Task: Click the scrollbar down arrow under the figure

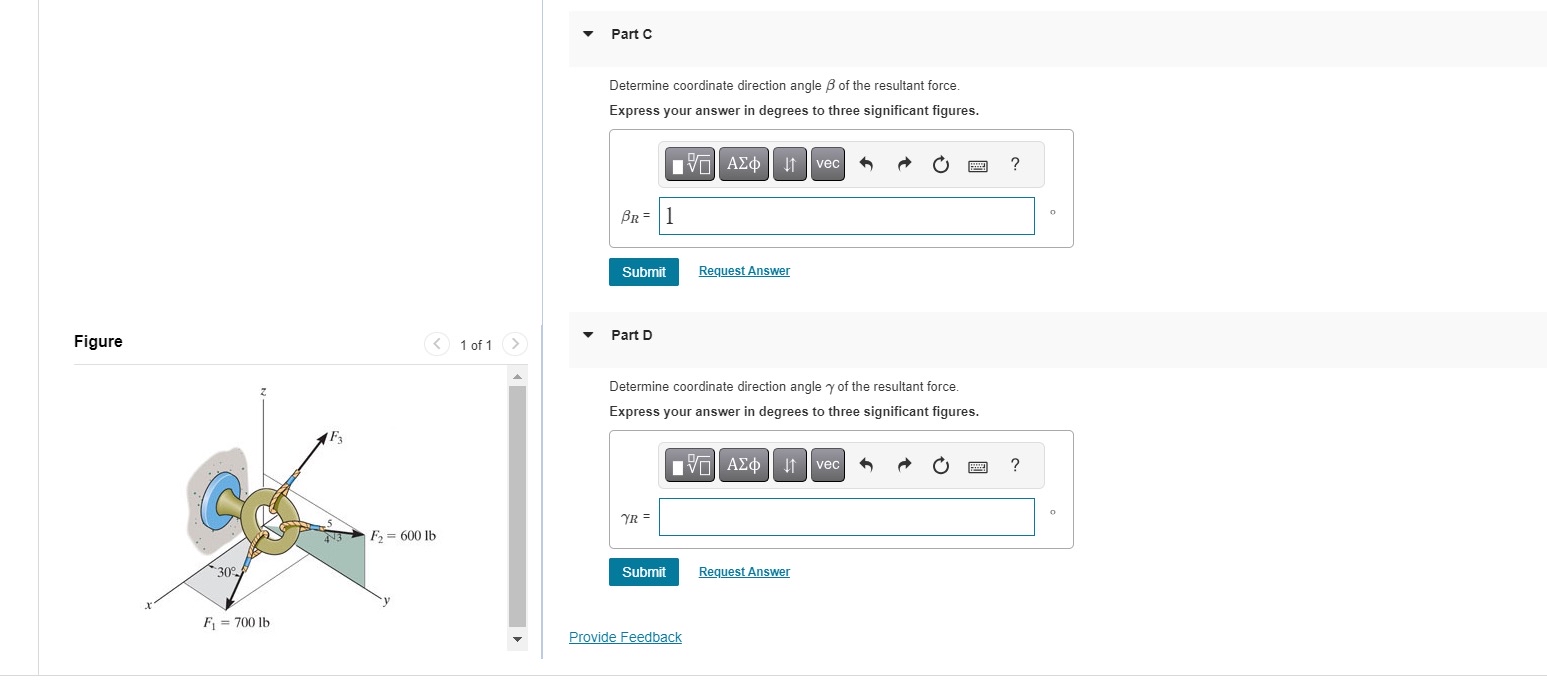Action: point(517,639)
